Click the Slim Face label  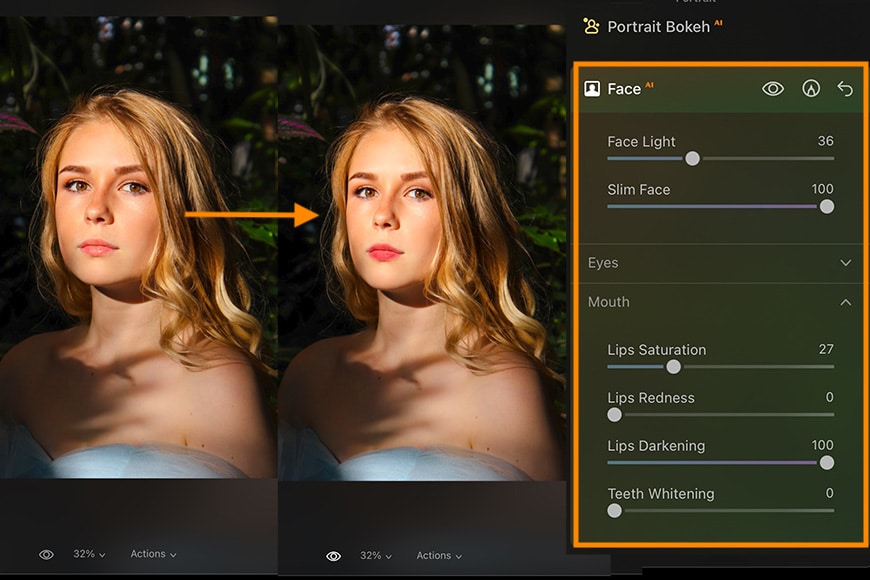[639, 190]
